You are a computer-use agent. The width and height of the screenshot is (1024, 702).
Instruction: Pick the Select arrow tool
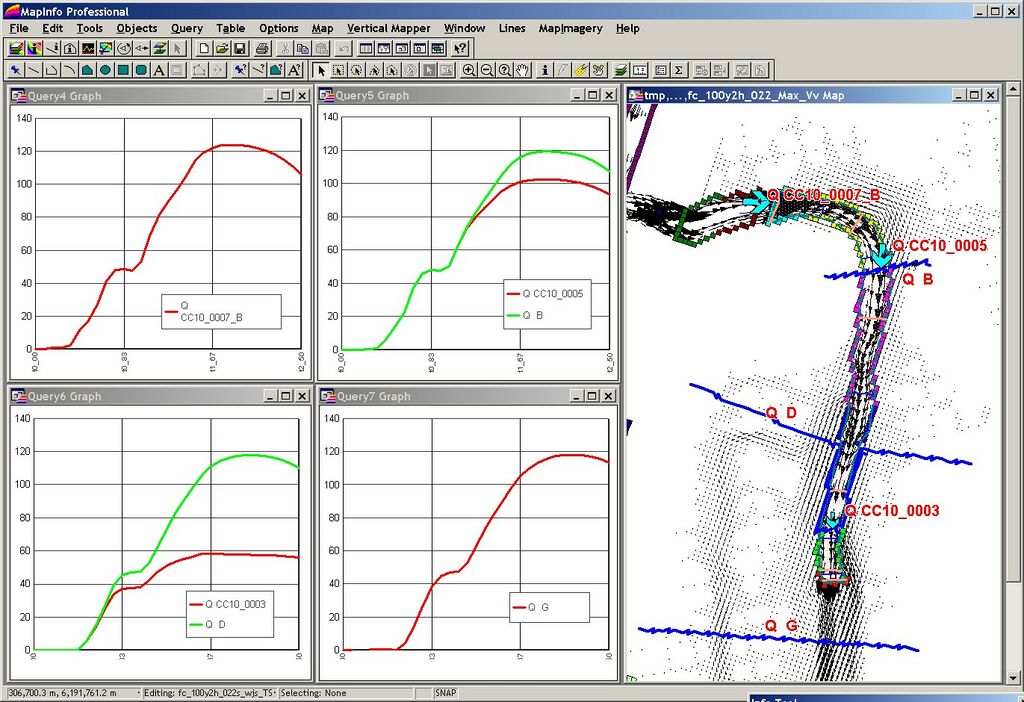[321, 70]
